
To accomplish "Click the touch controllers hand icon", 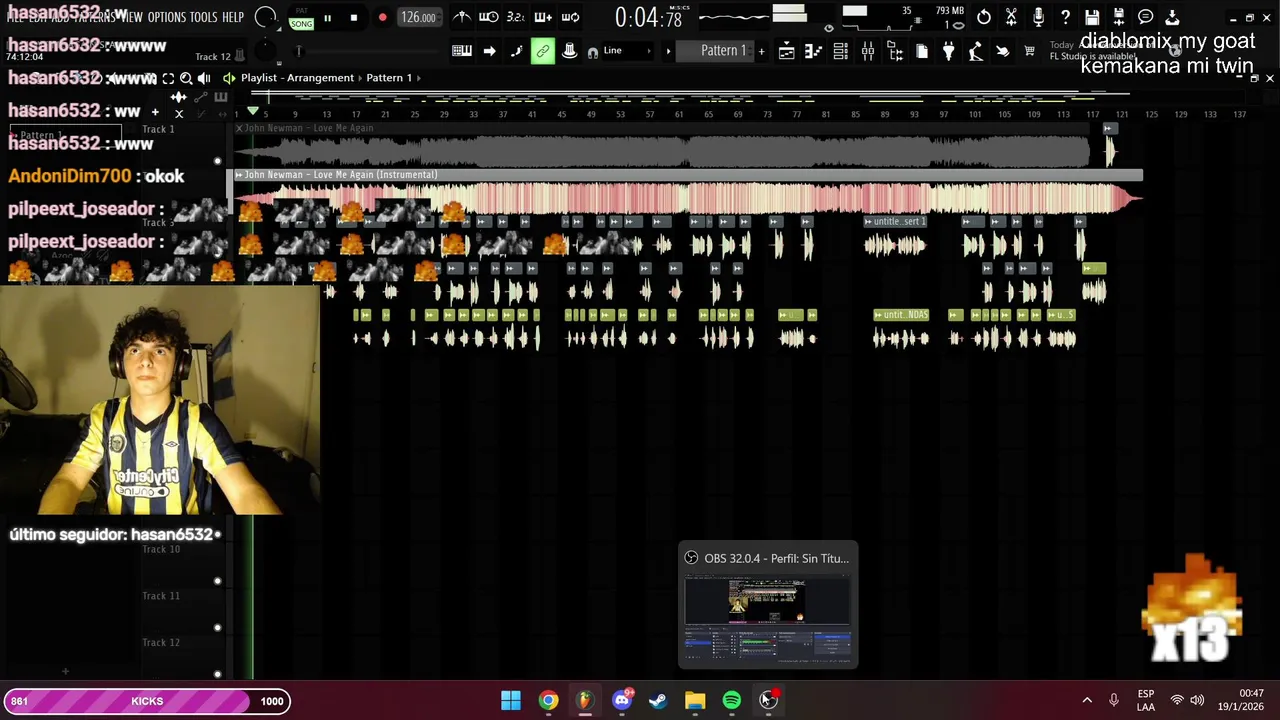I will pyautogui.click(x=1003, y=51).
